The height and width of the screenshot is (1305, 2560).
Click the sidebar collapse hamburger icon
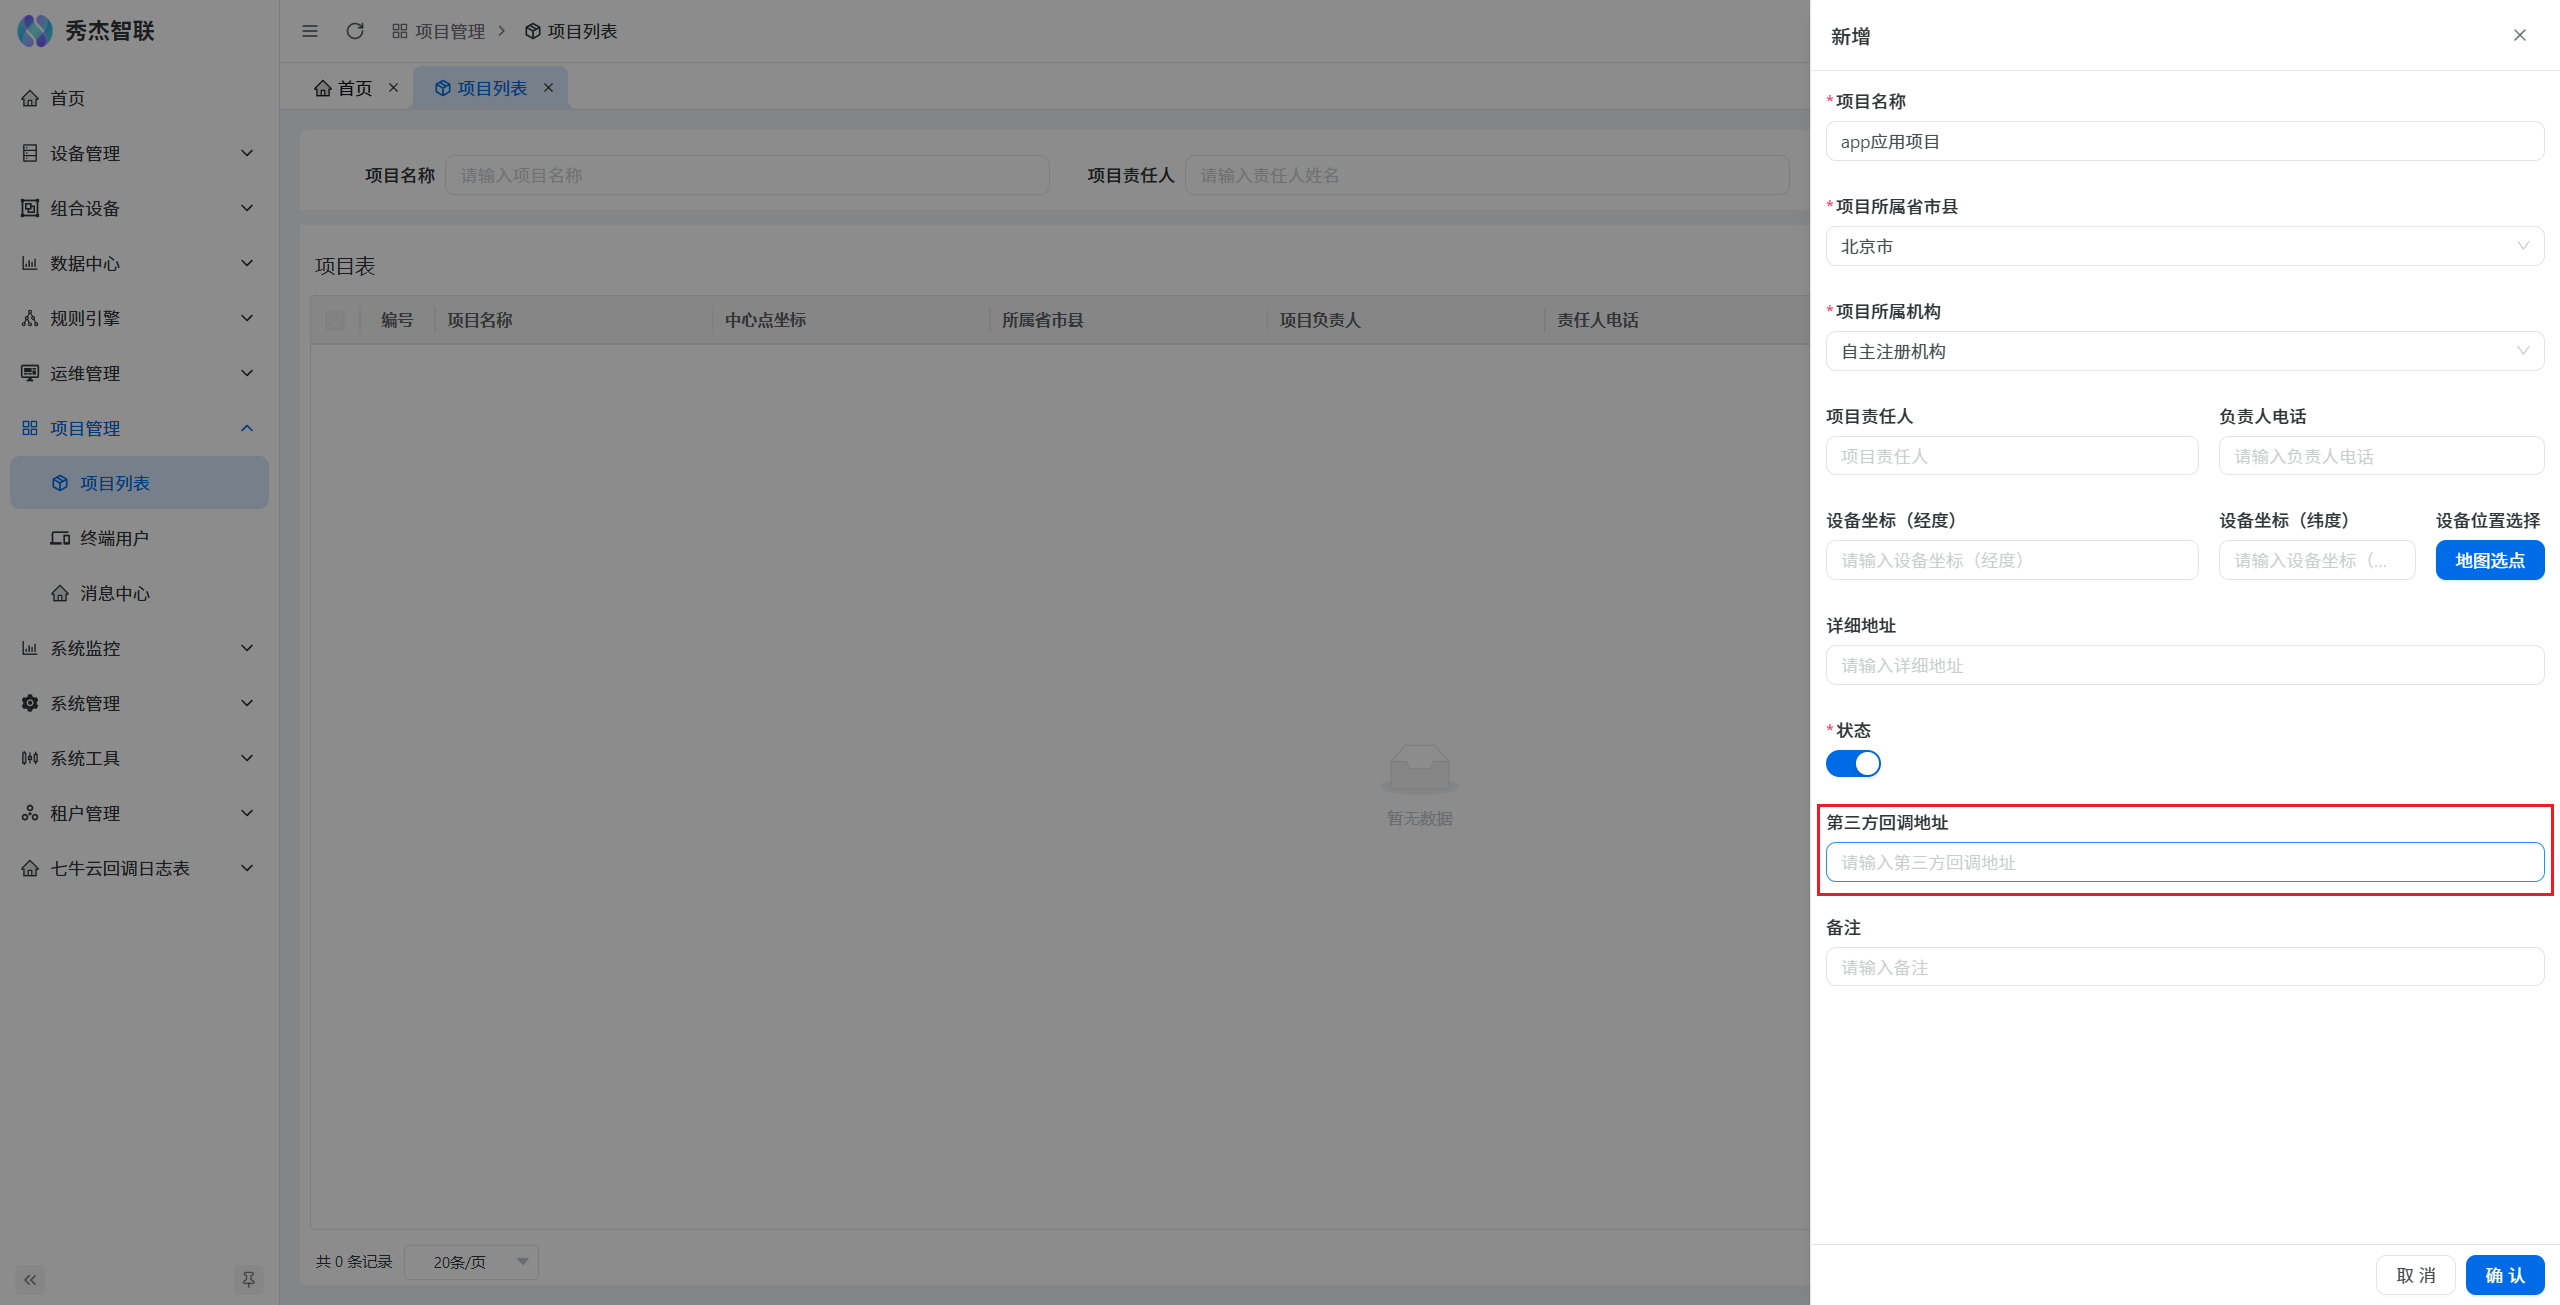pos(310,31)
